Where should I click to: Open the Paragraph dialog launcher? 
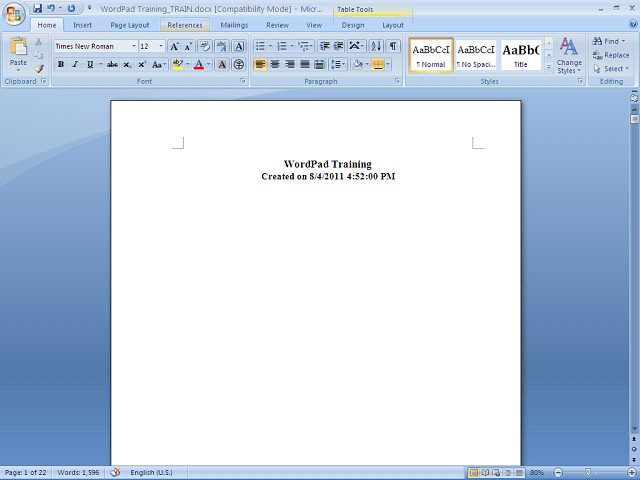point(397,81)
